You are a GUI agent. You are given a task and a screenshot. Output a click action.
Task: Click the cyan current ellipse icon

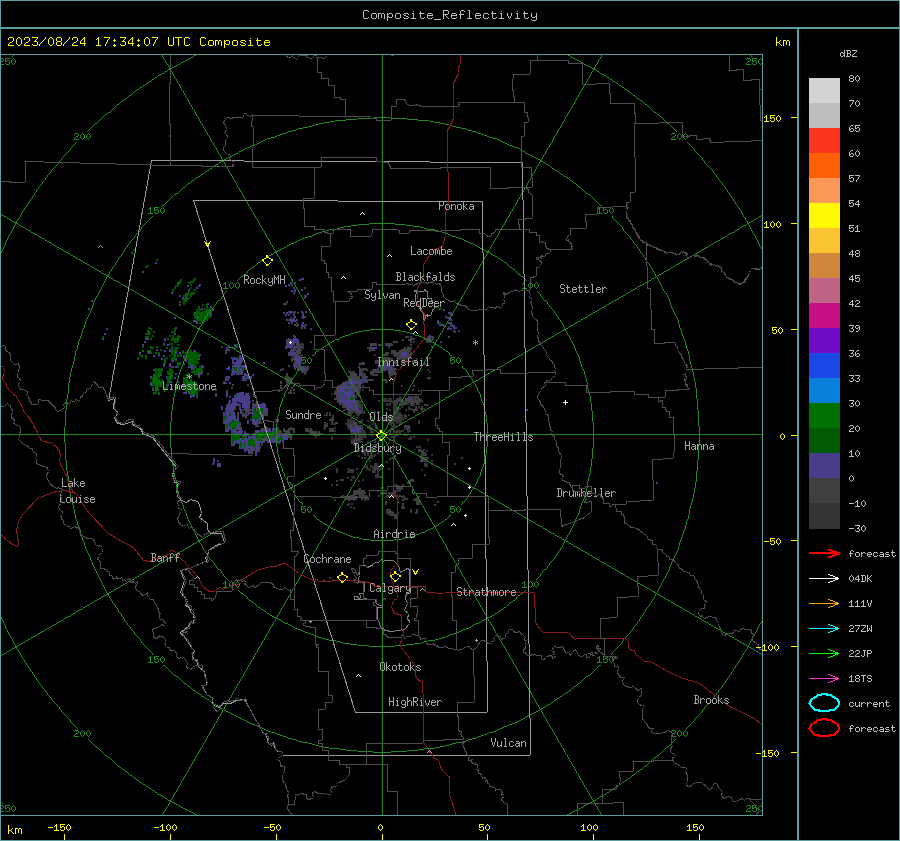pyautogui.click(x=824, y=703)
